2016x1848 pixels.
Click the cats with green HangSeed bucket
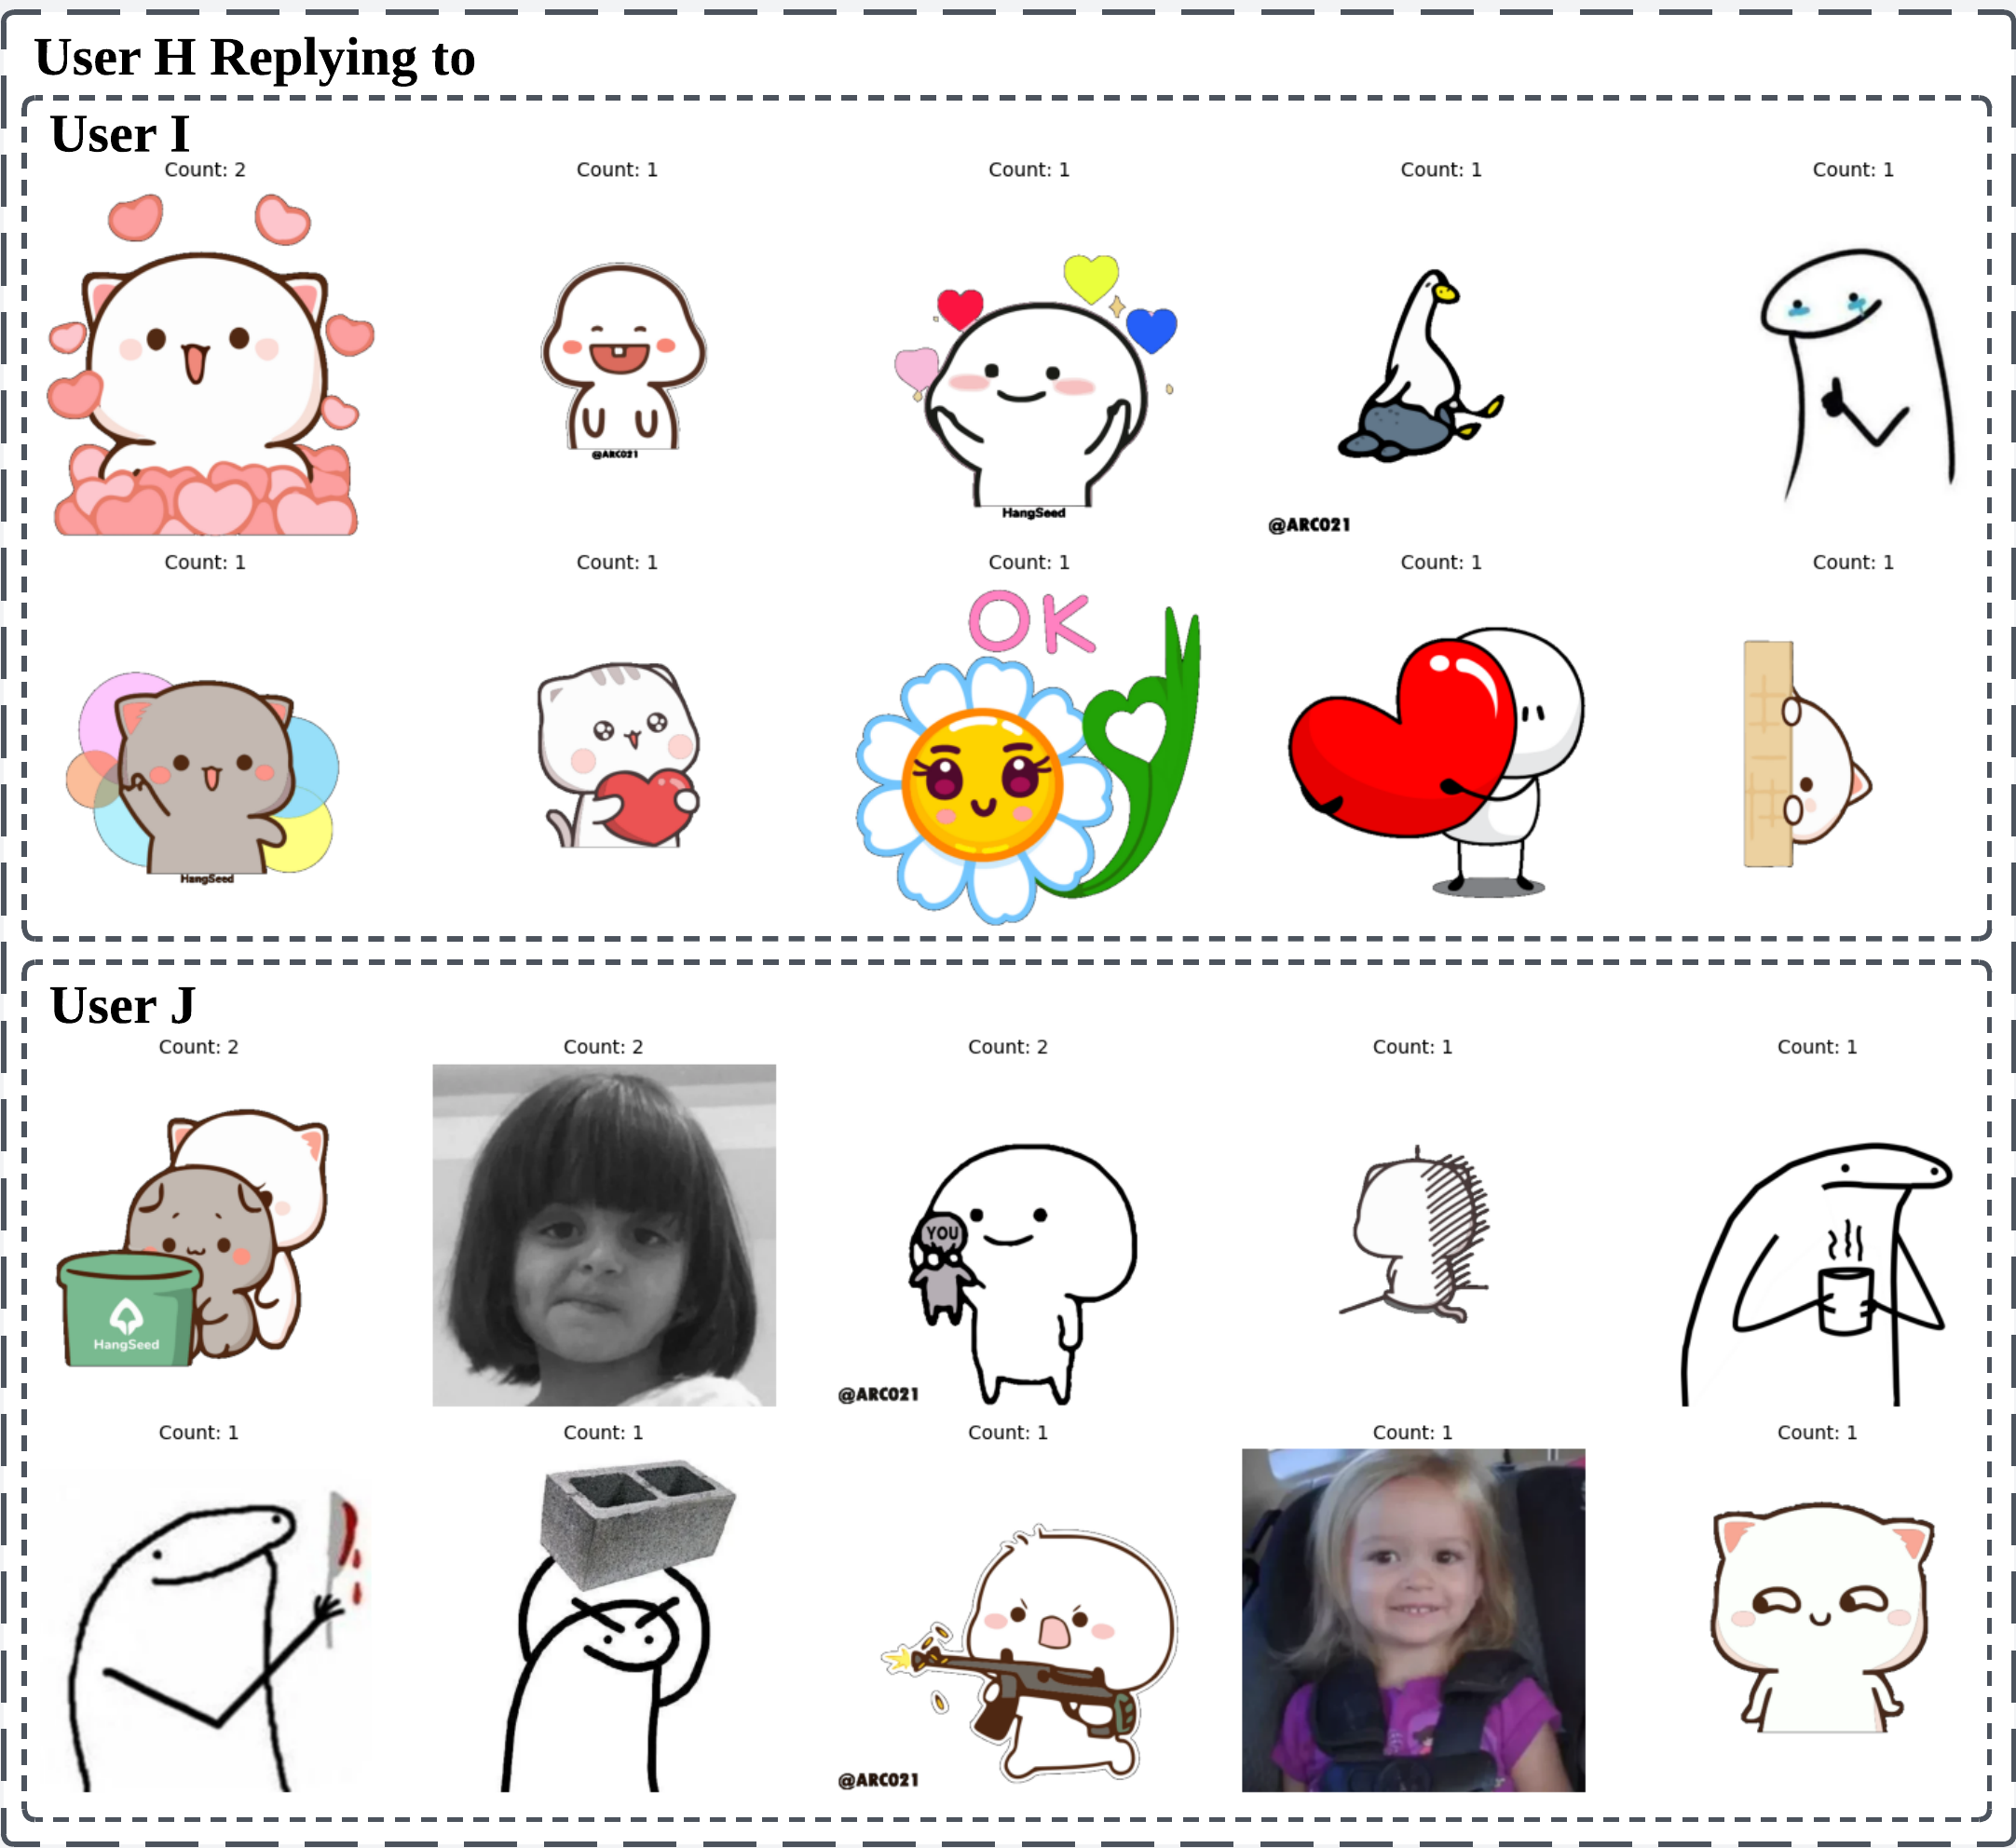(x=195, y=1240)
